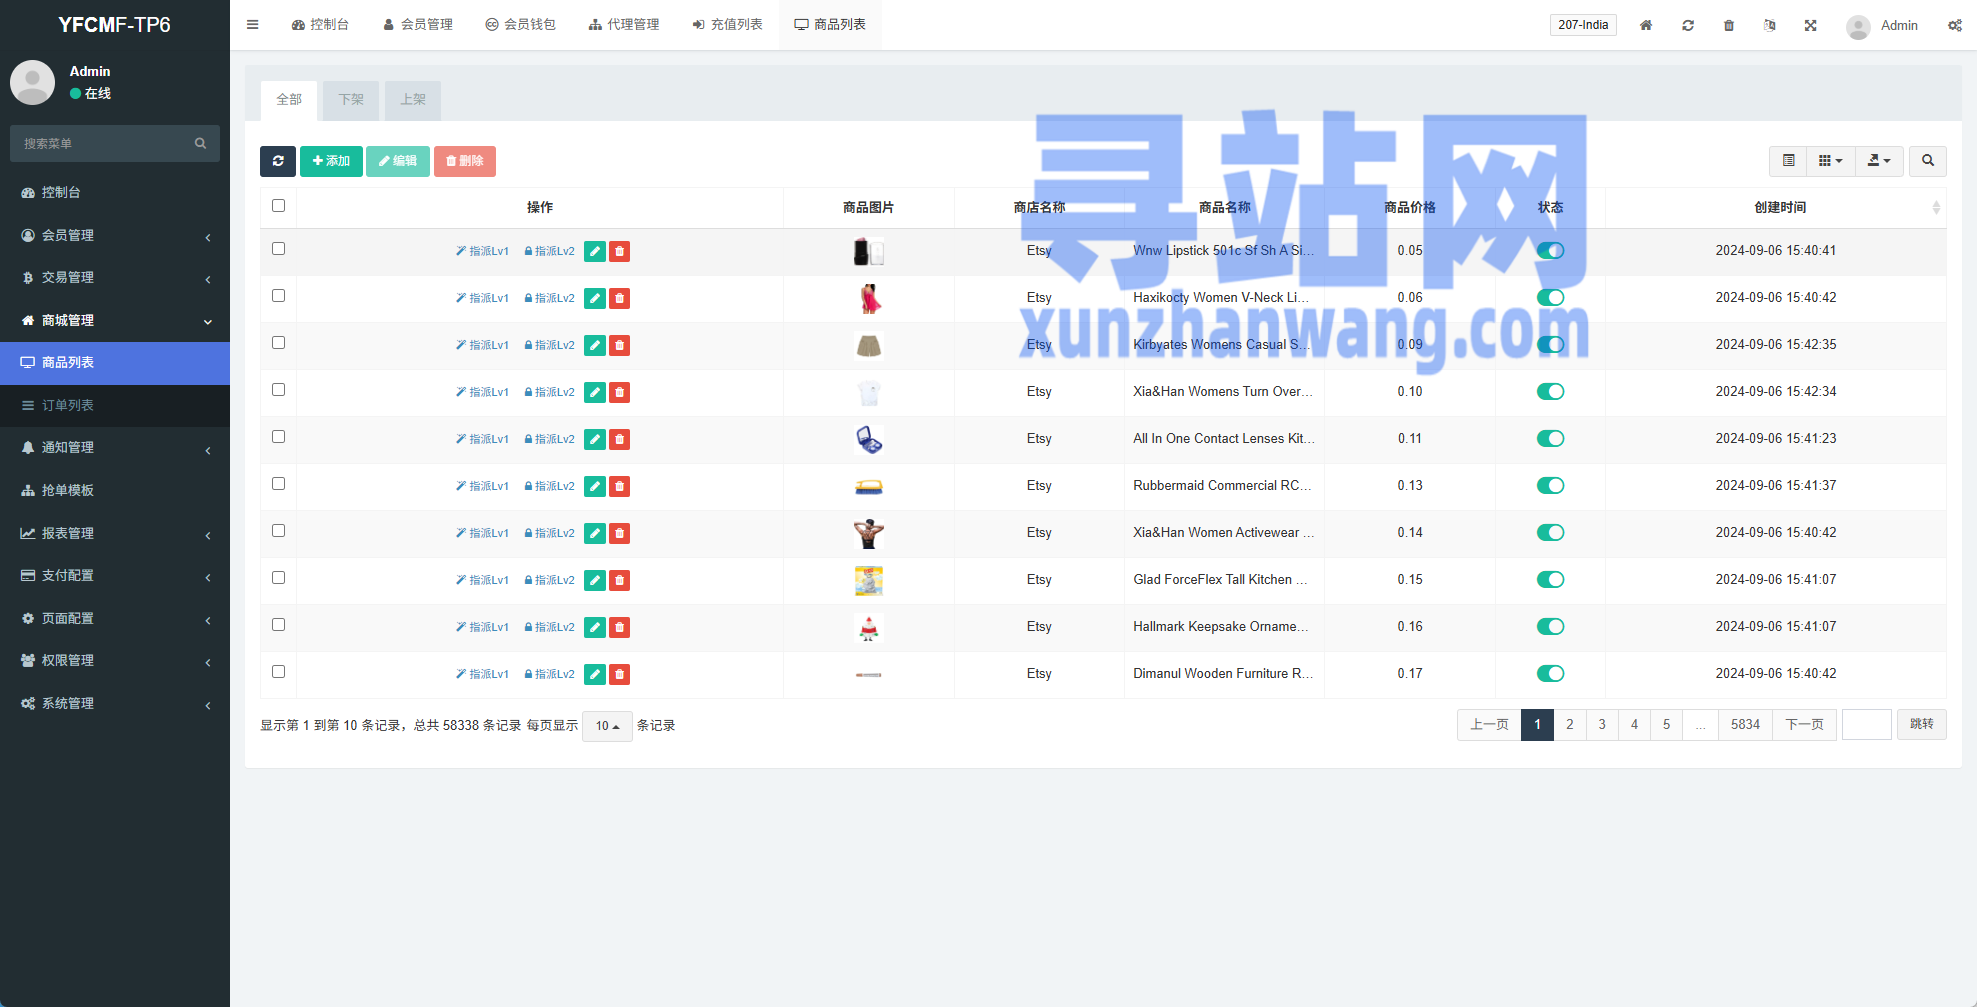Image resolution: width=1977 pixels, height=1007 pixels.
Task: Click green edit icon for Wnw Lipstick row
Action: [x=595, y=252]
